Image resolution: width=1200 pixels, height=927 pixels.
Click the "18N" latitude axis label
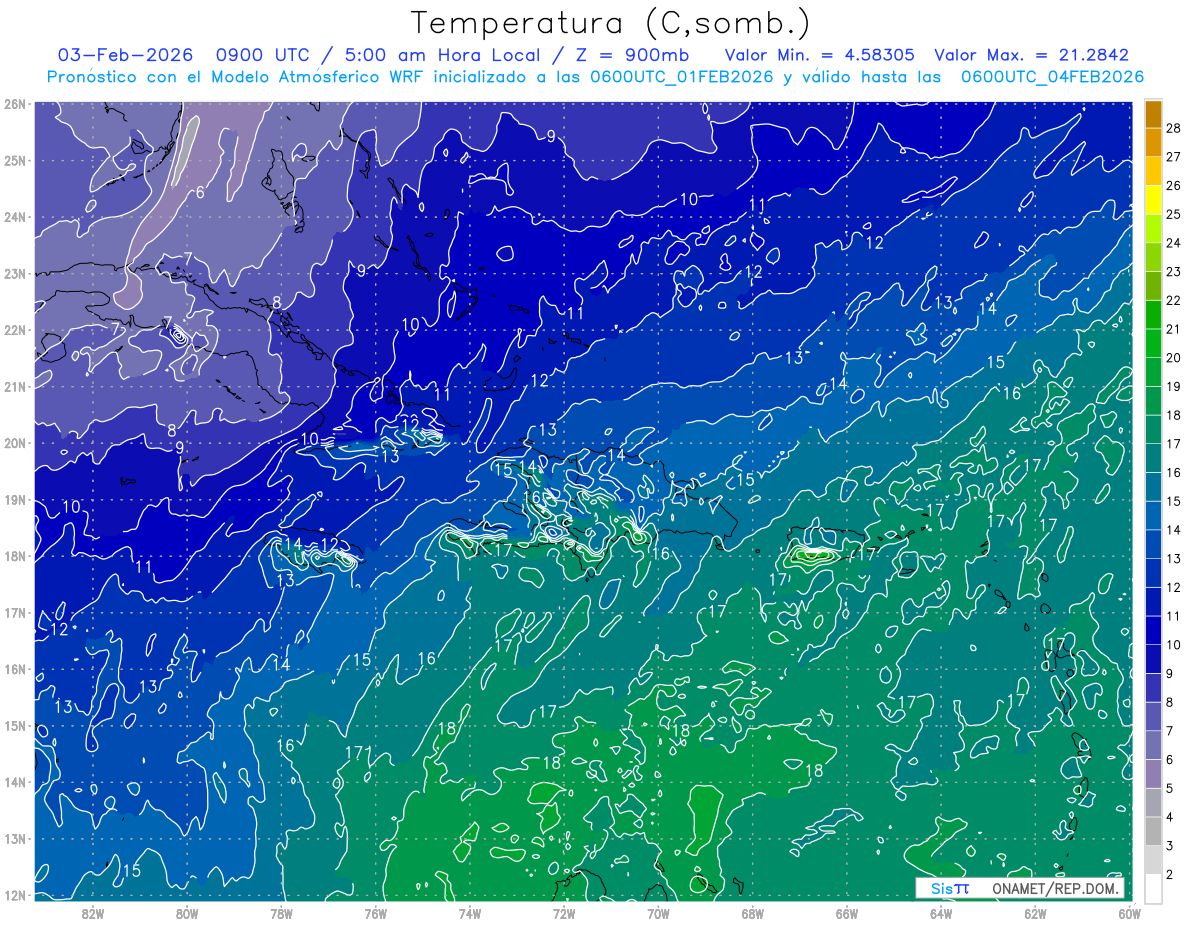tap(15, 556)
